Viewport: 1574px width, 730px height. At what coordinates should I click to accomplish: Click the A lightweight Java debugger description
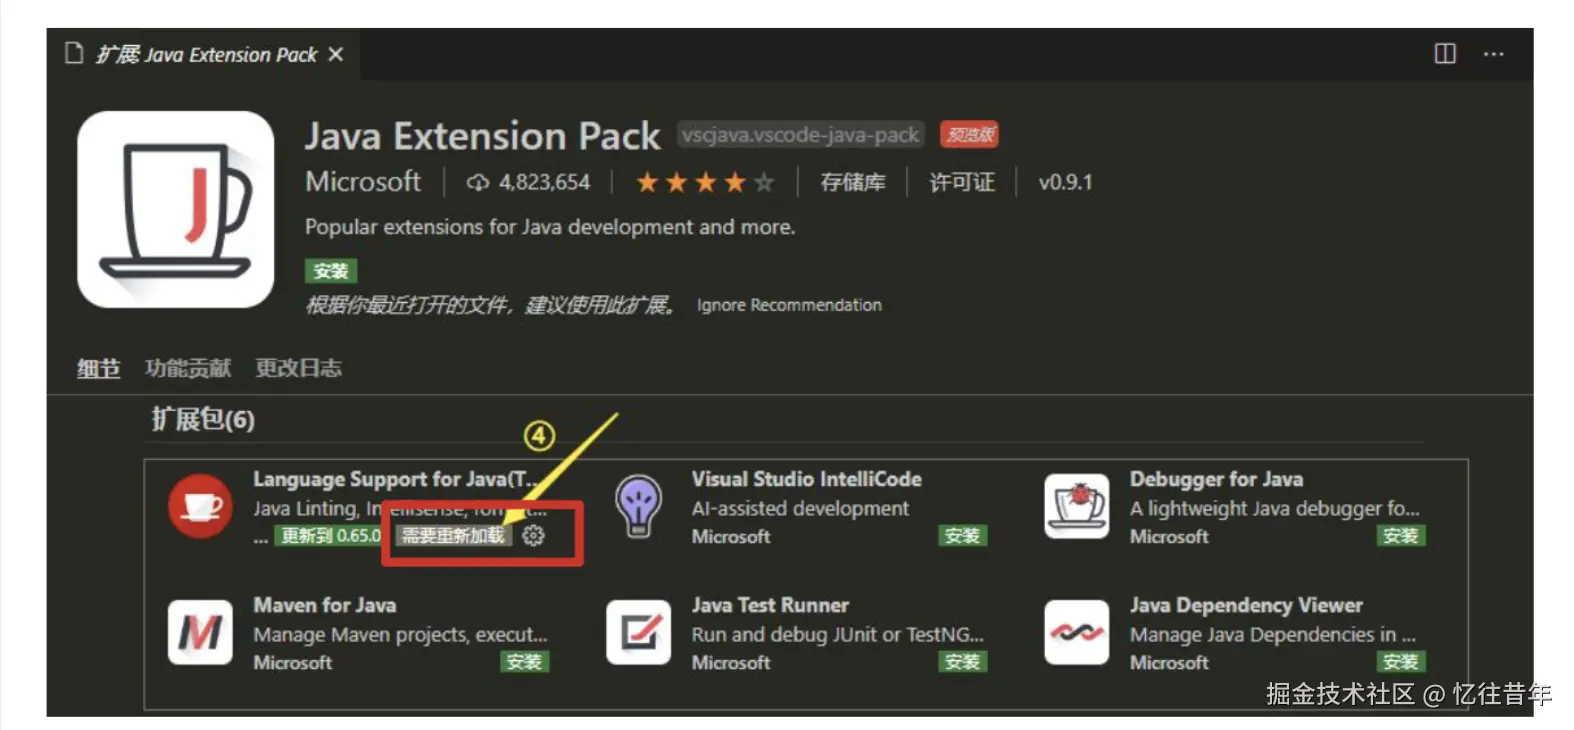pyautogui.click(x=1274, y=508)
